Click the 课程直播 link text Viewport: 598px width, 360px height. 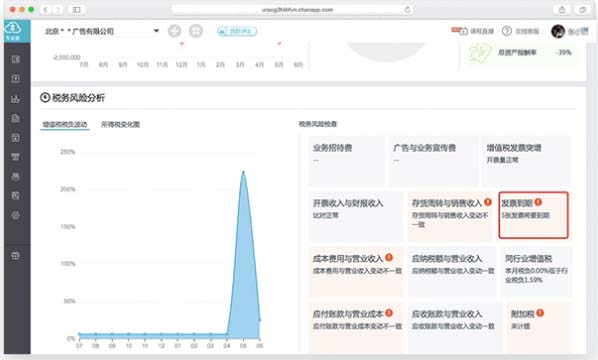click(482, 31)
